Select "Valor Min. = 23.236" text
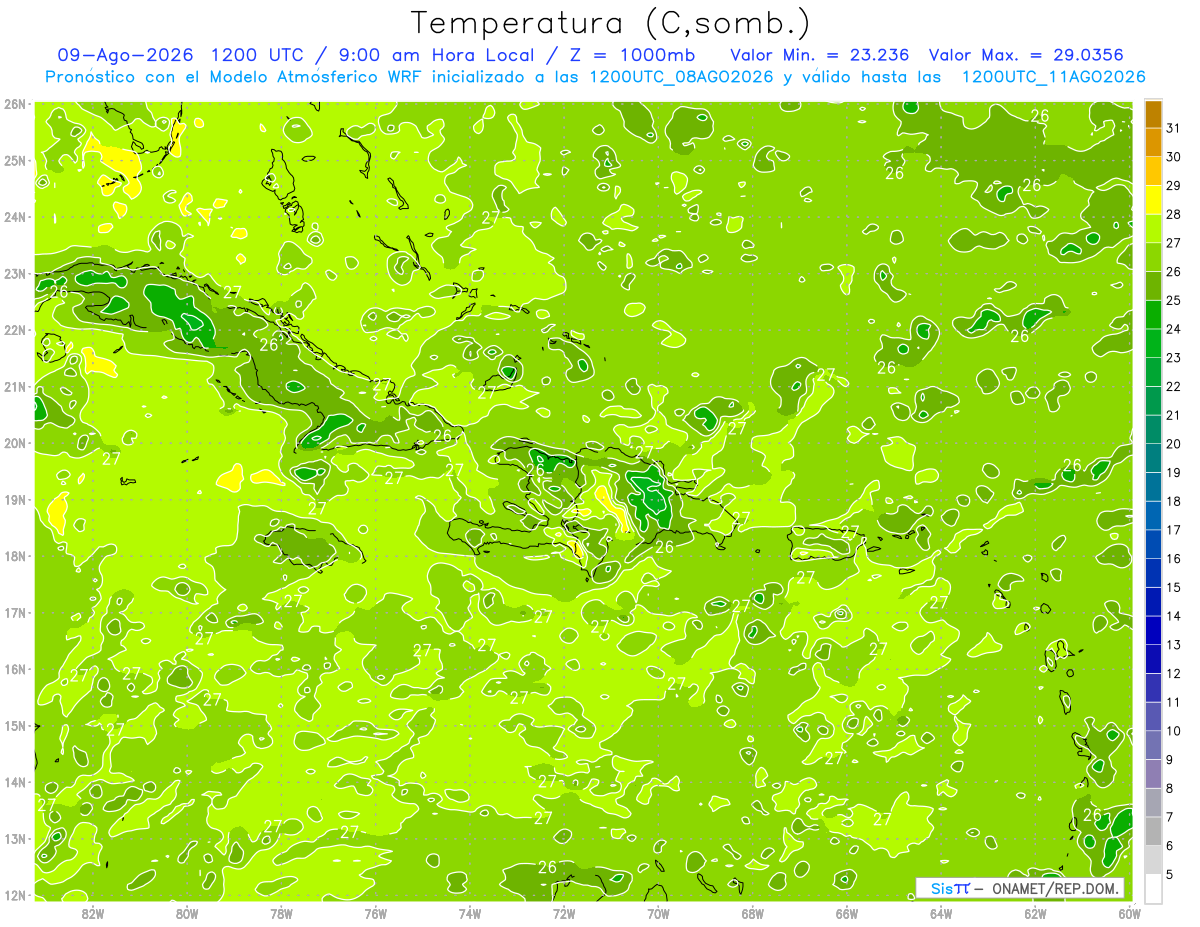Screen dimensions: 1200x927 point(820,55)
